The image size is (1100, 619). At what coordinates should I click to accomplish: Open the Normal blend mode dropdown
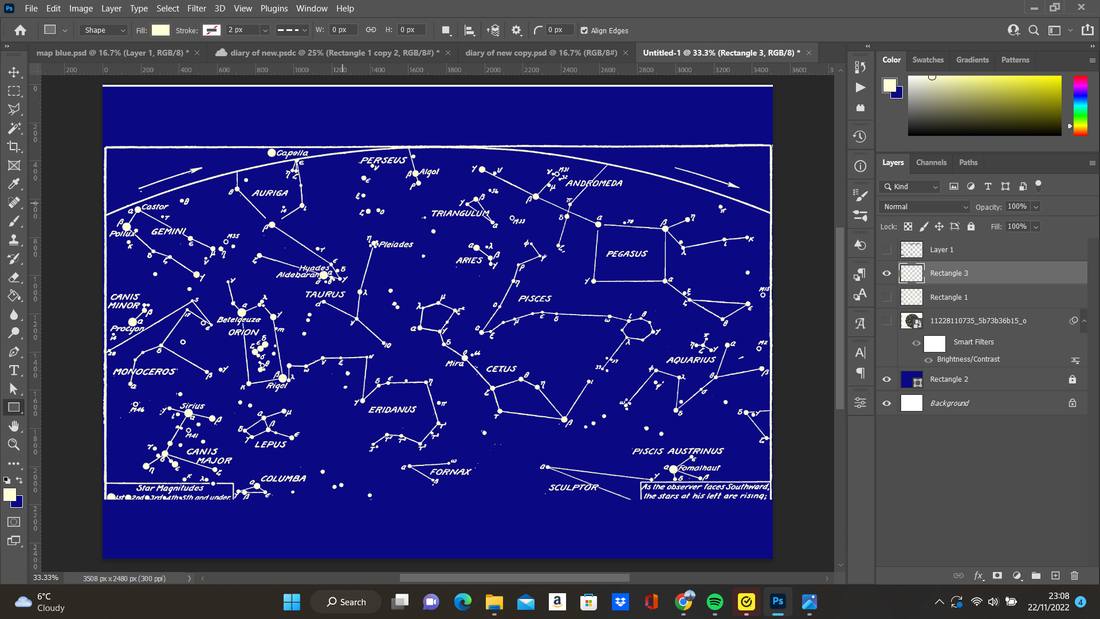point(924,207)
